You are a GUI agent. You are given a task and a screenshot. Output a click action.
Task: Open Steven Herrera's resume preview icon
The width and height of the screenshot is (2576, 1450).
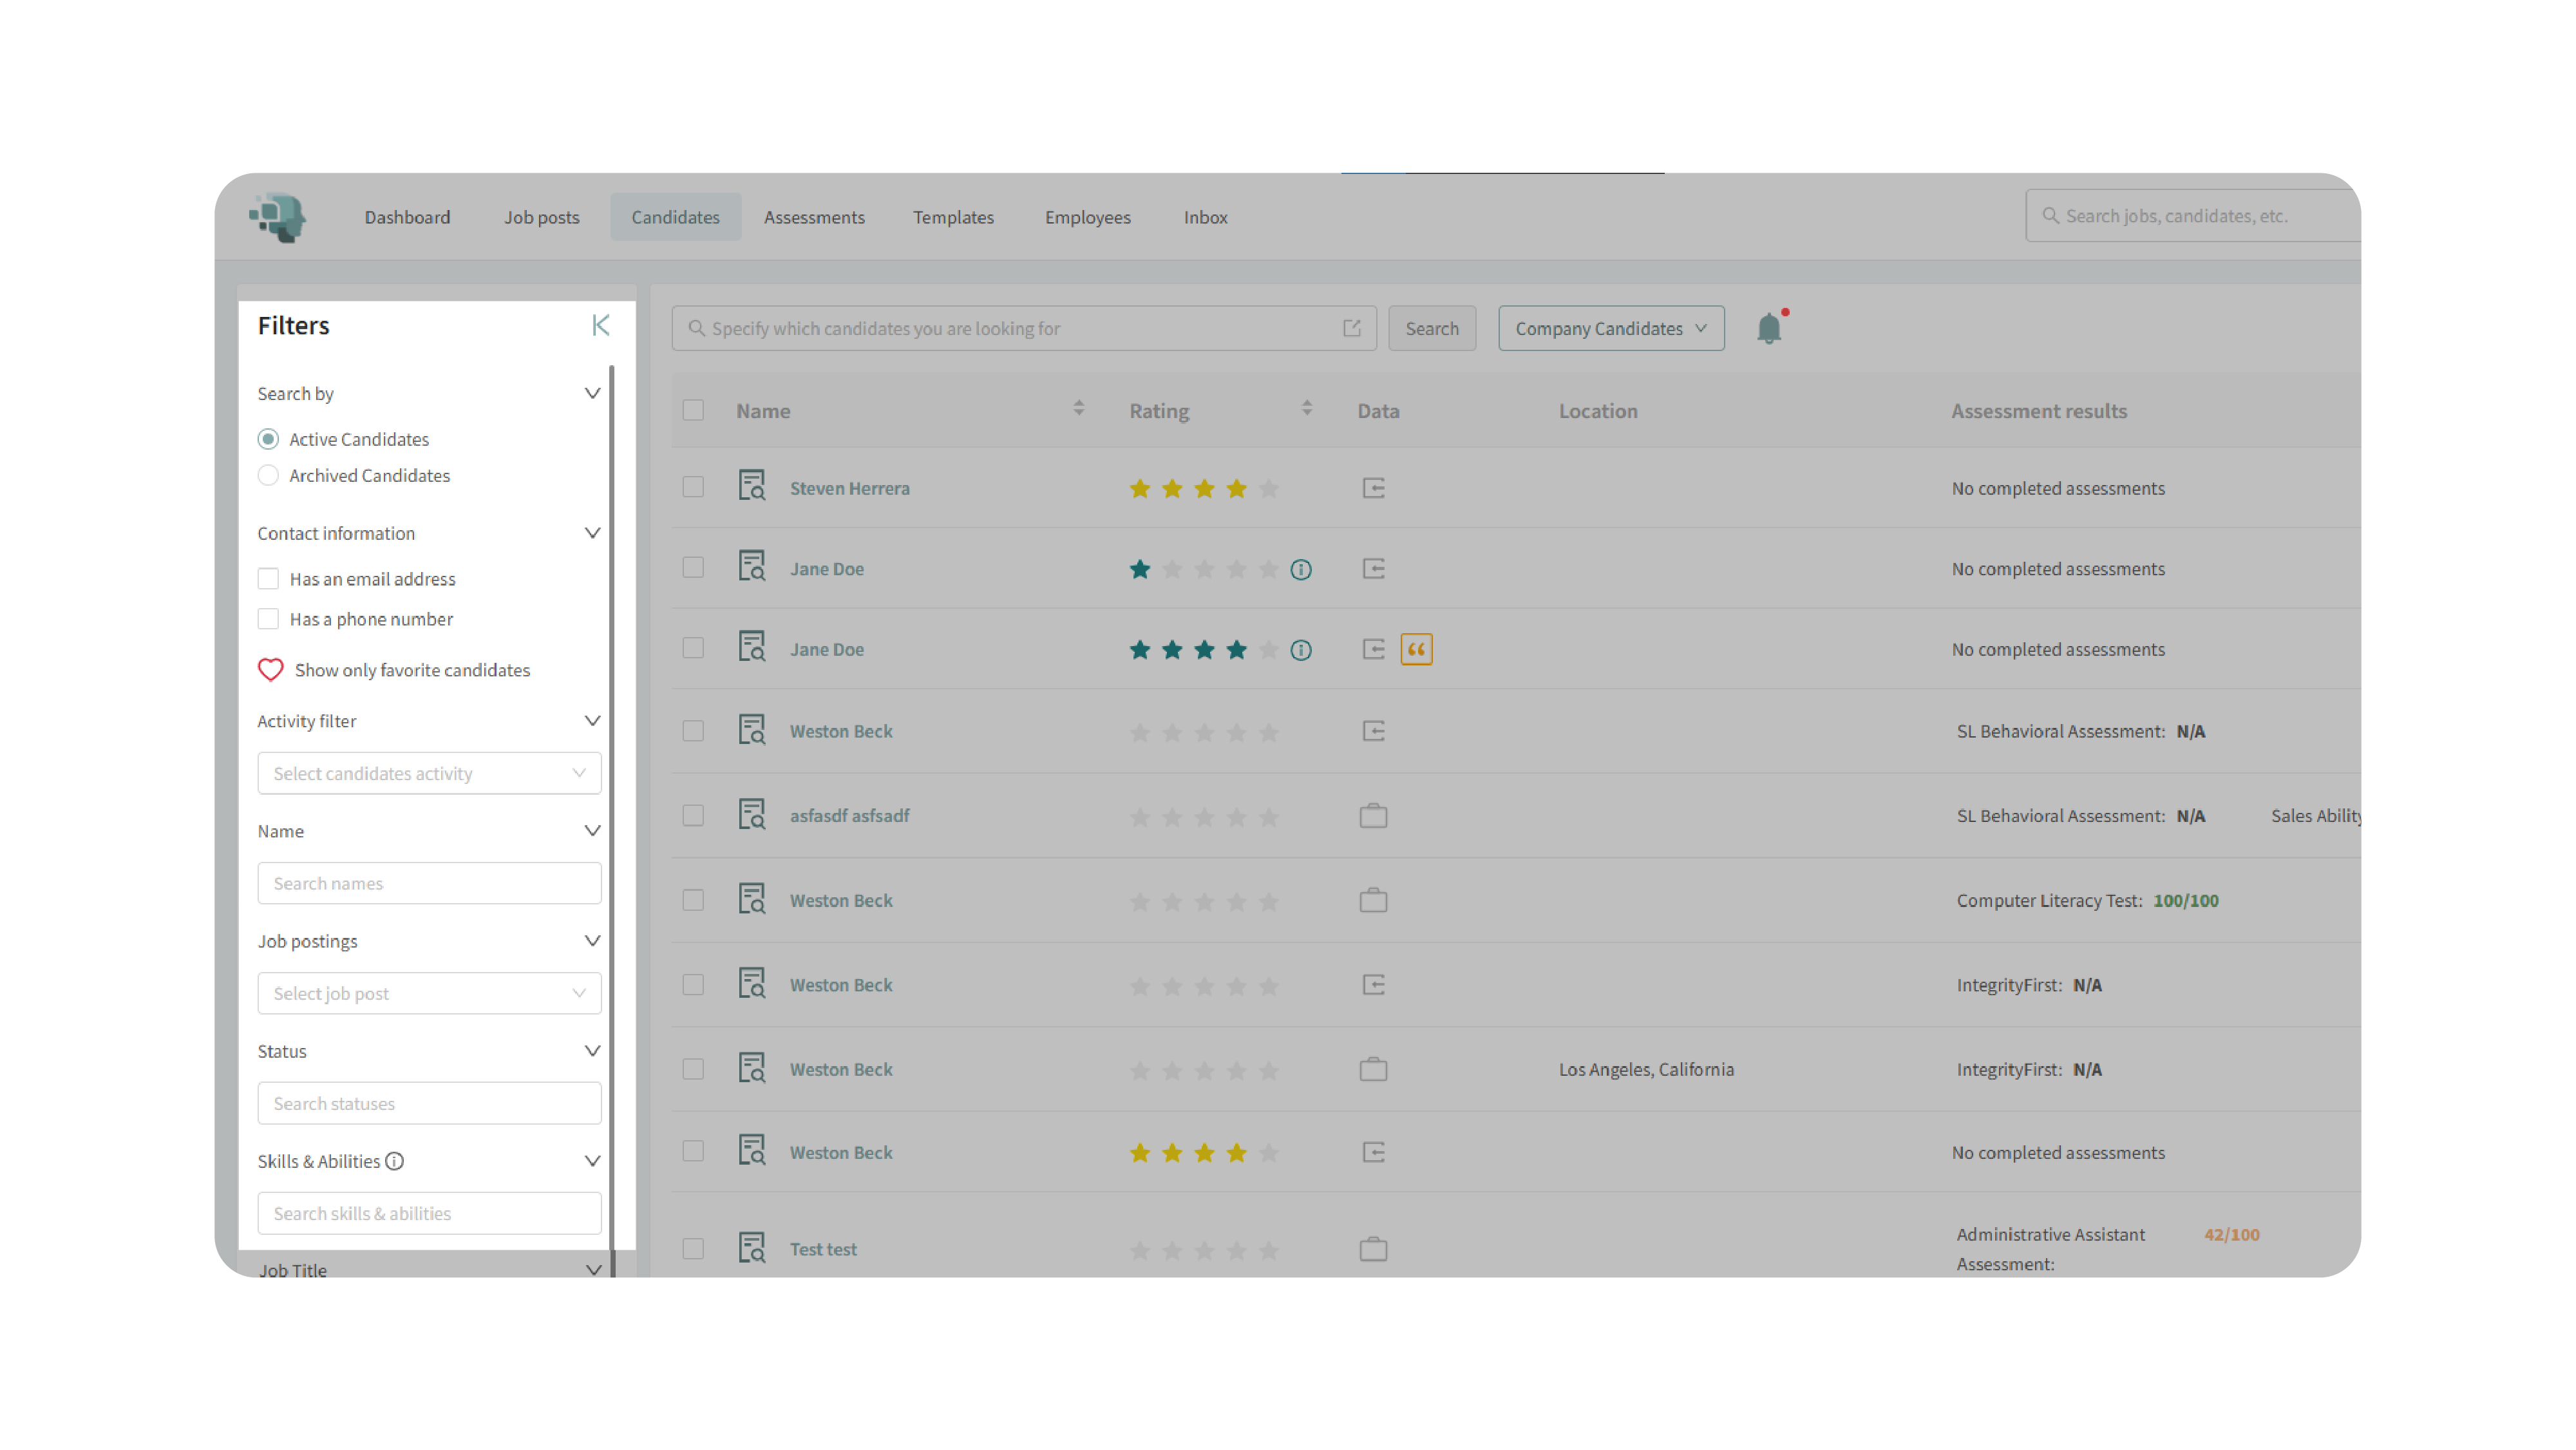click(x=751, y=487)
